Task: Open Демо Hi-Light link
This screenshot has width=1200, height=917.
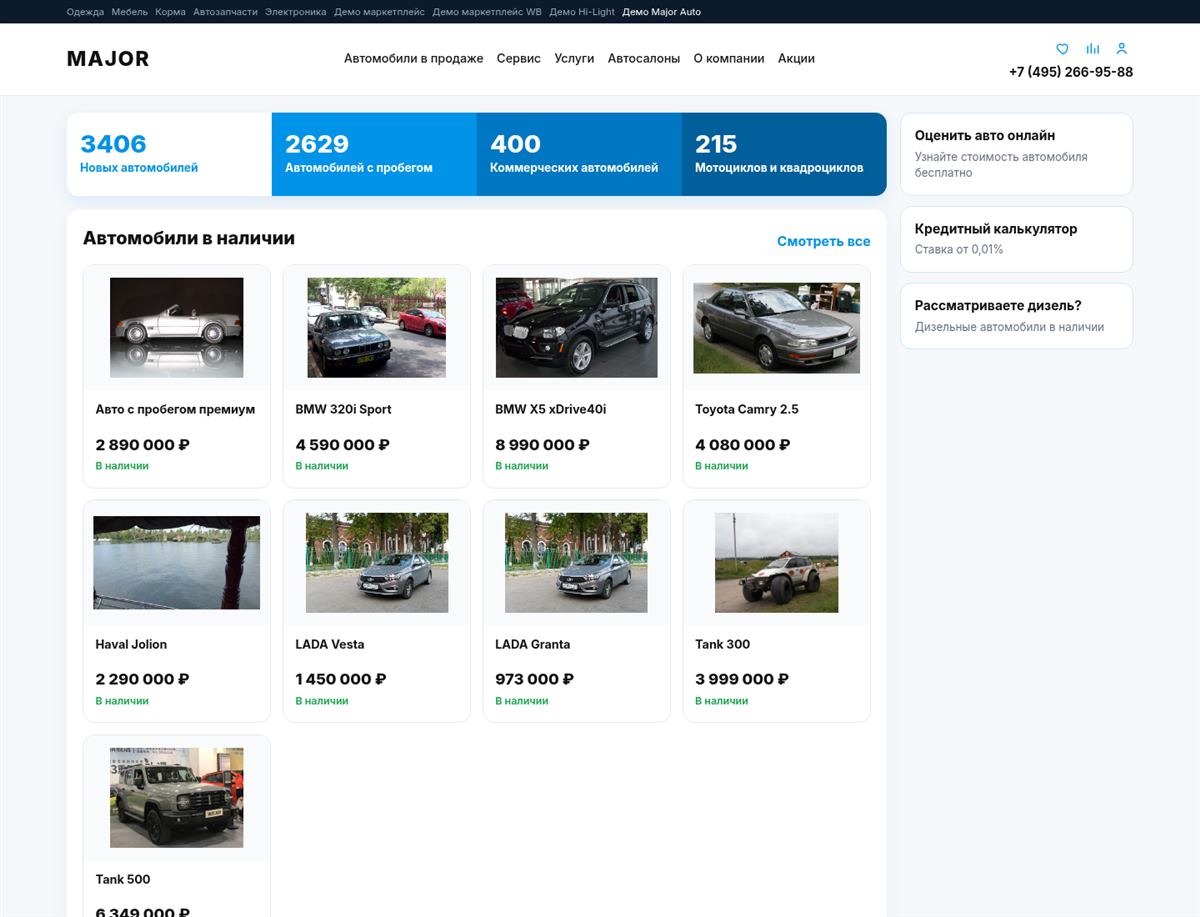Action: pos(582,12)
